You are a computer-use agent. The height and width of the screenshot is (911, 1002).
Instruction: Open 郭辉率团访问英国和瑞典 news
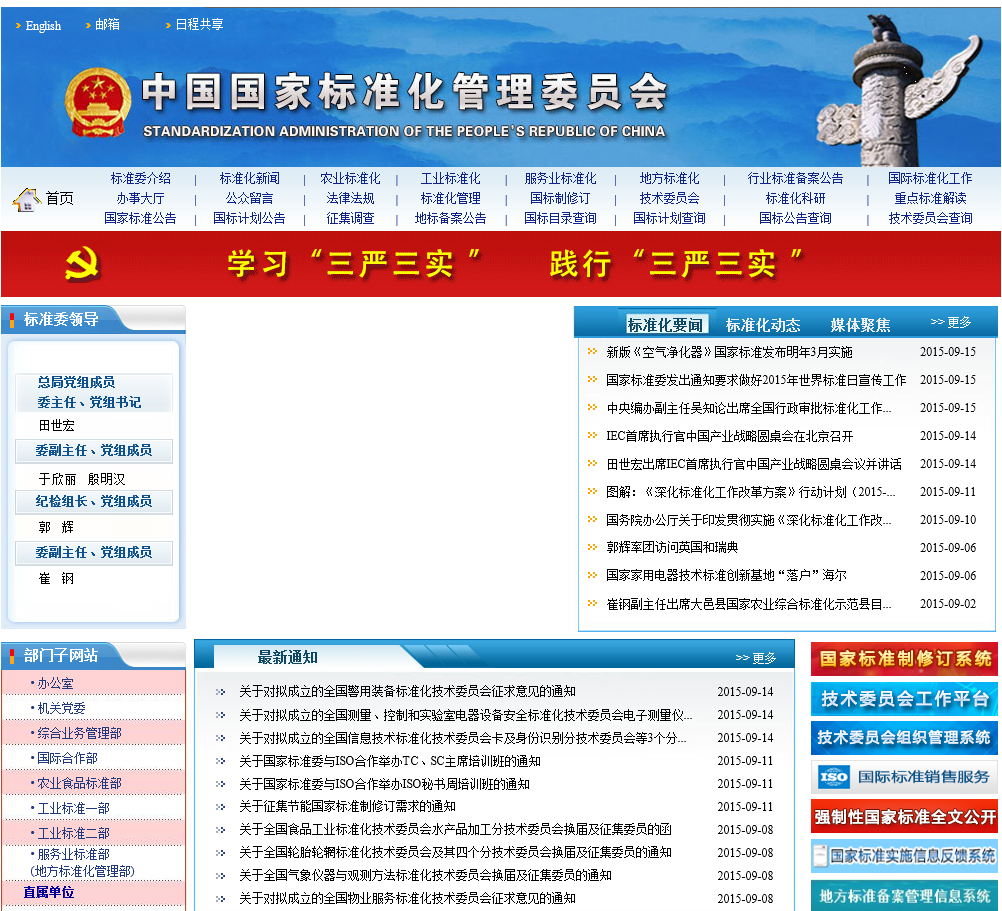(x=672, y=547)
